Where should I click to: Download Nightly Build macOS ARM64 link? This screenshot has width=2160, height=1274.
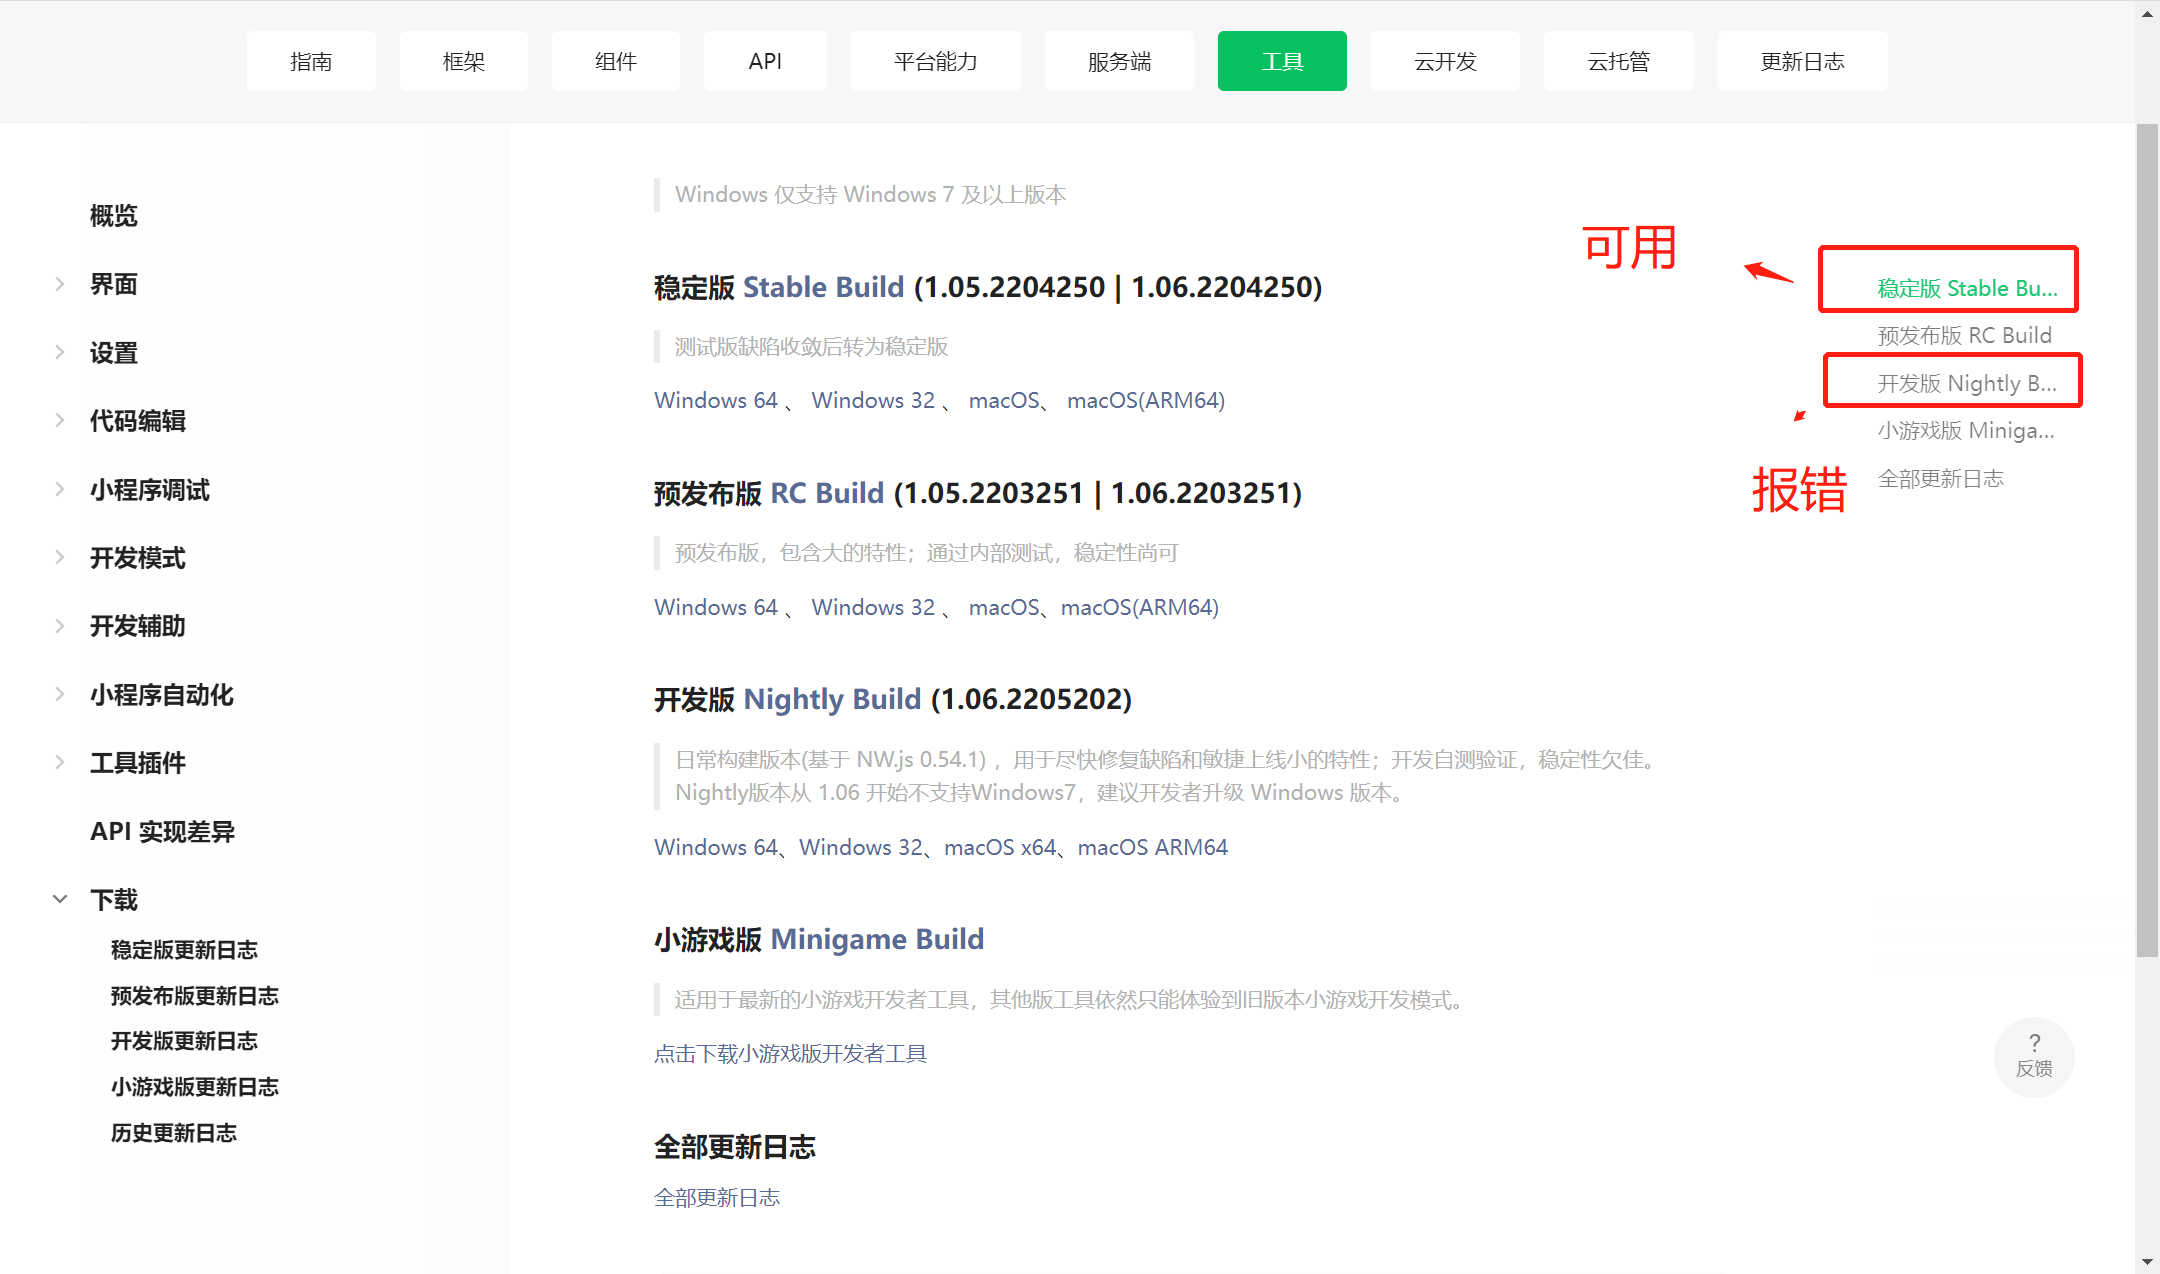tap(1152, 848)
